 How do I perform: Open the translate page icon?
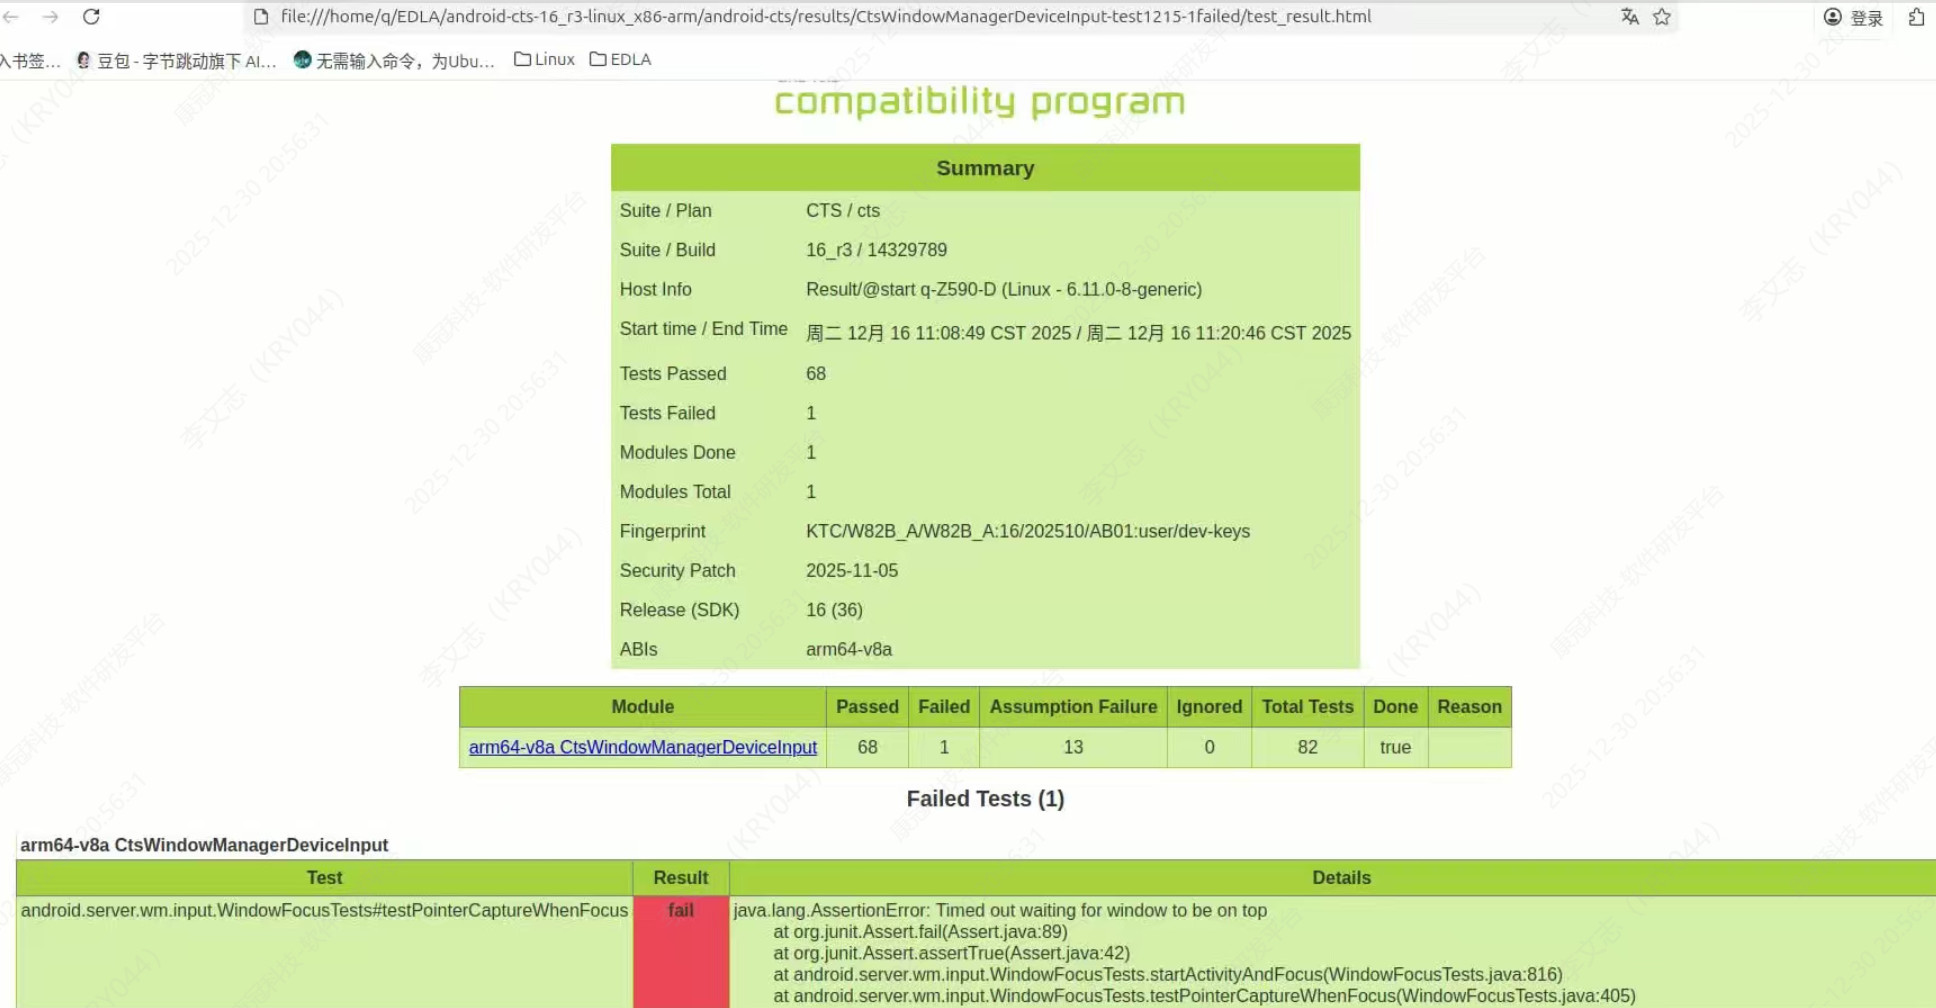click(x=1630, y=17)
